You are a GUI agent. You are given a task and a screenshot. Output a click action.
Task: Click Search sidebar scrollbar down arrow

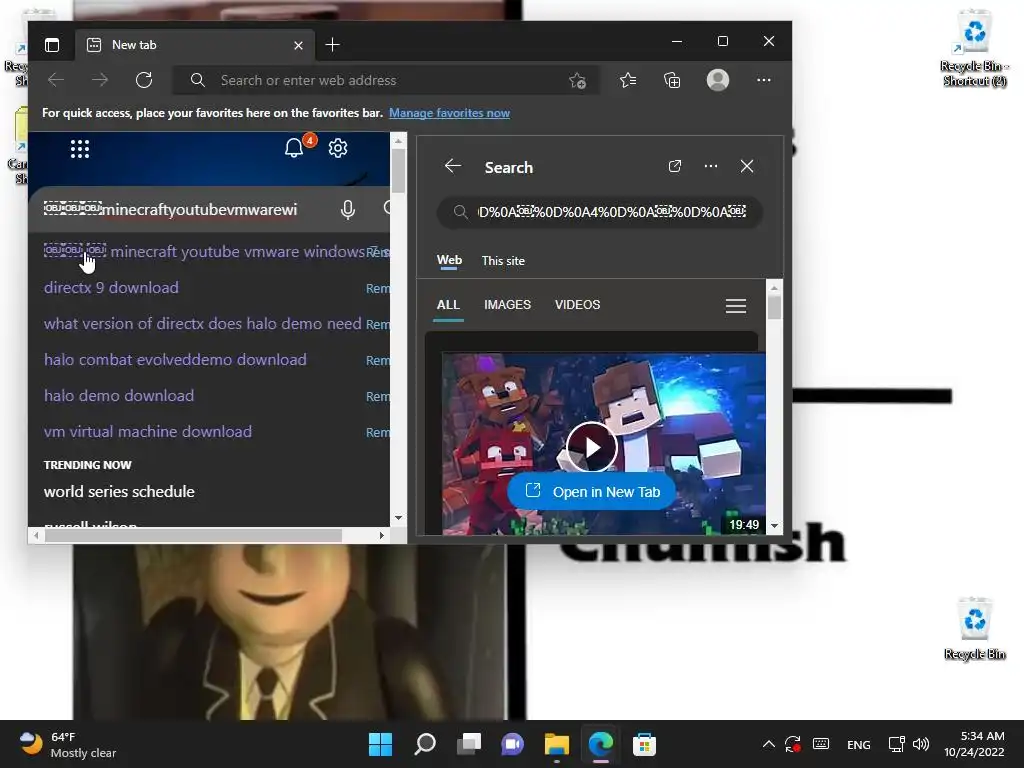[x=774, y=526]
